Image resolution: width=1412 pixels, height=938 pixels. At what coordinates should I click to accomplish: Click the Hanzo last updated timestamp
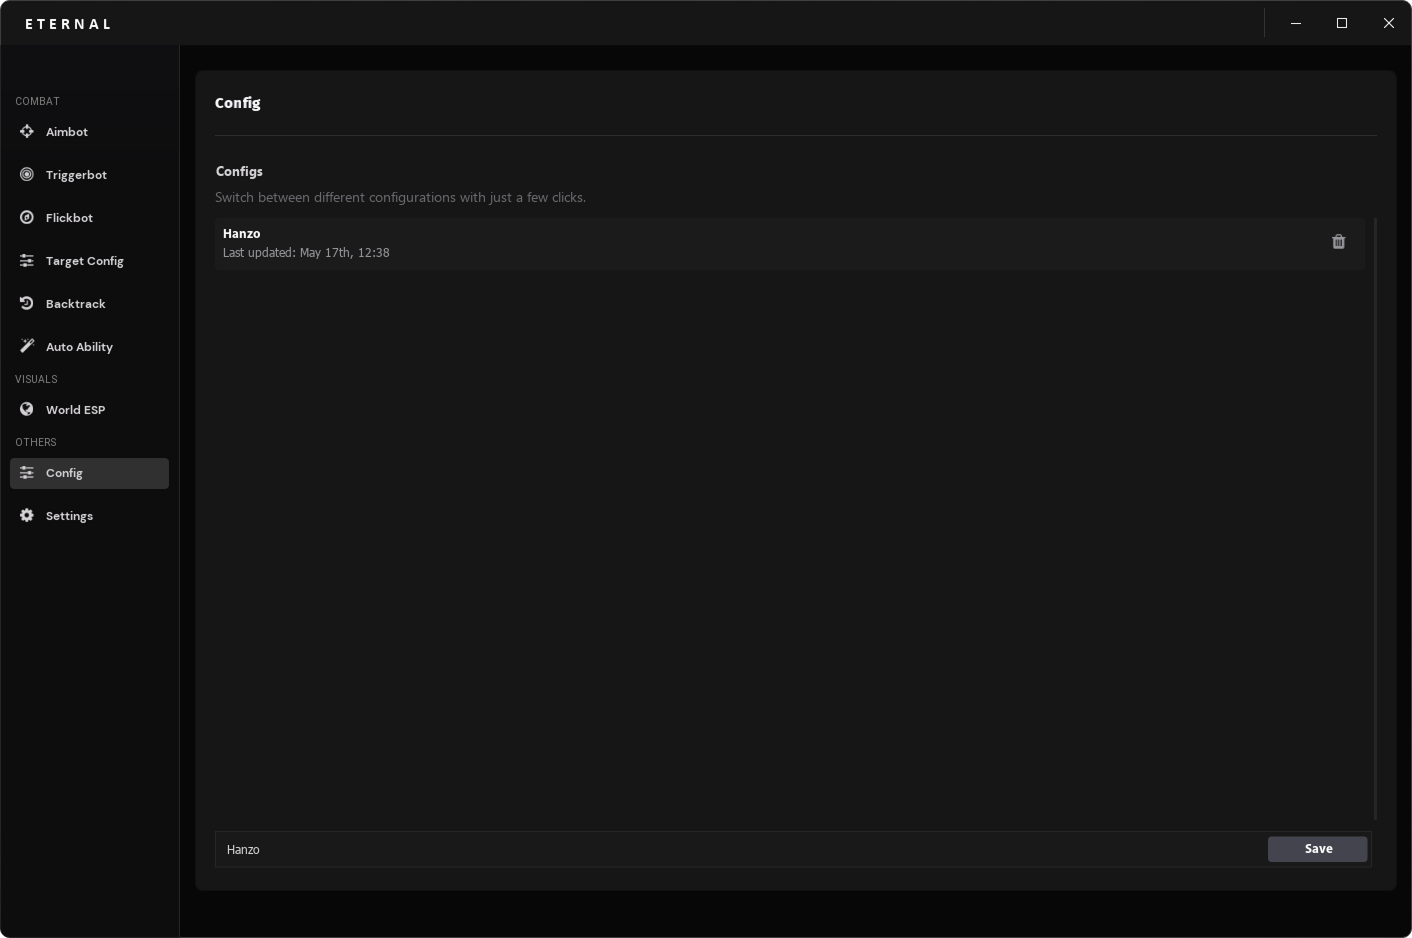306,253
